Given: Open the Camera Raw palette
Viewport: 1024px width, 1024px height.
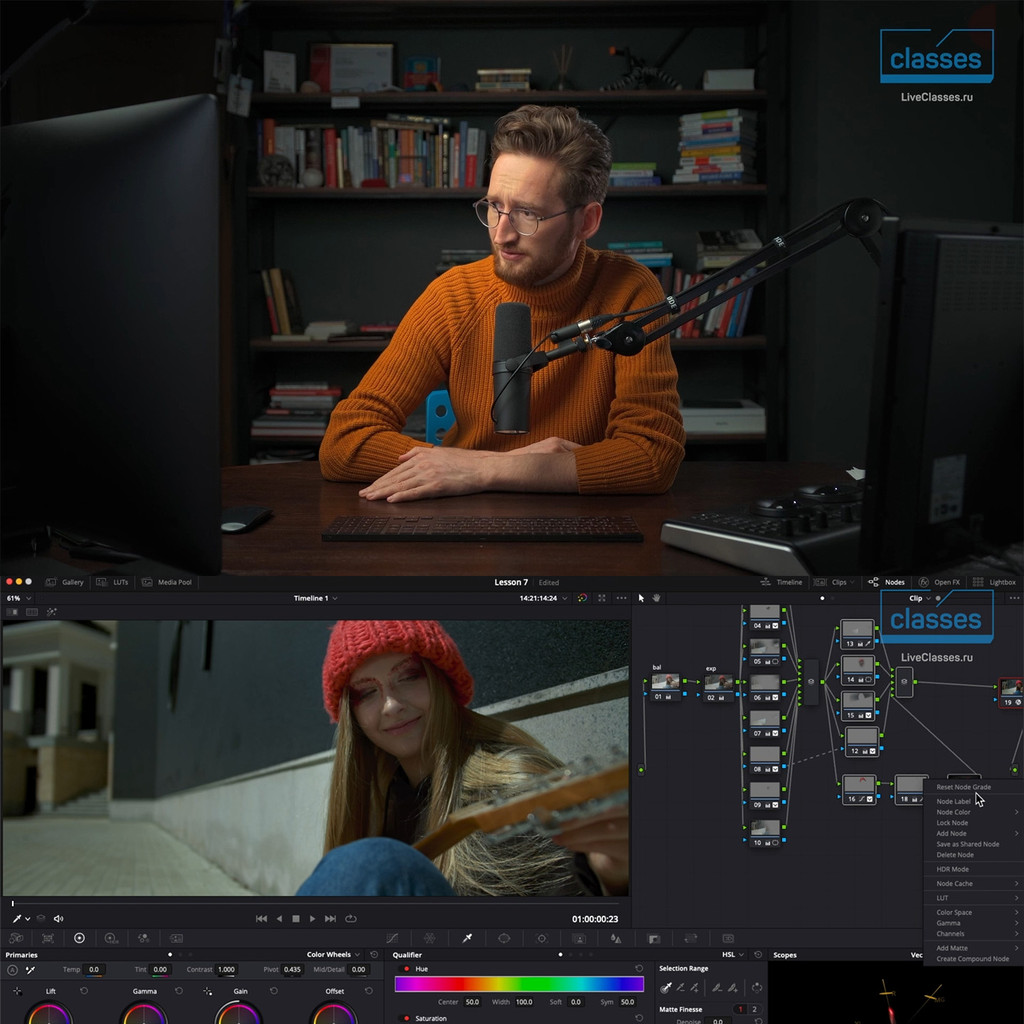Looking at the screenshot, I should [16, 938].
